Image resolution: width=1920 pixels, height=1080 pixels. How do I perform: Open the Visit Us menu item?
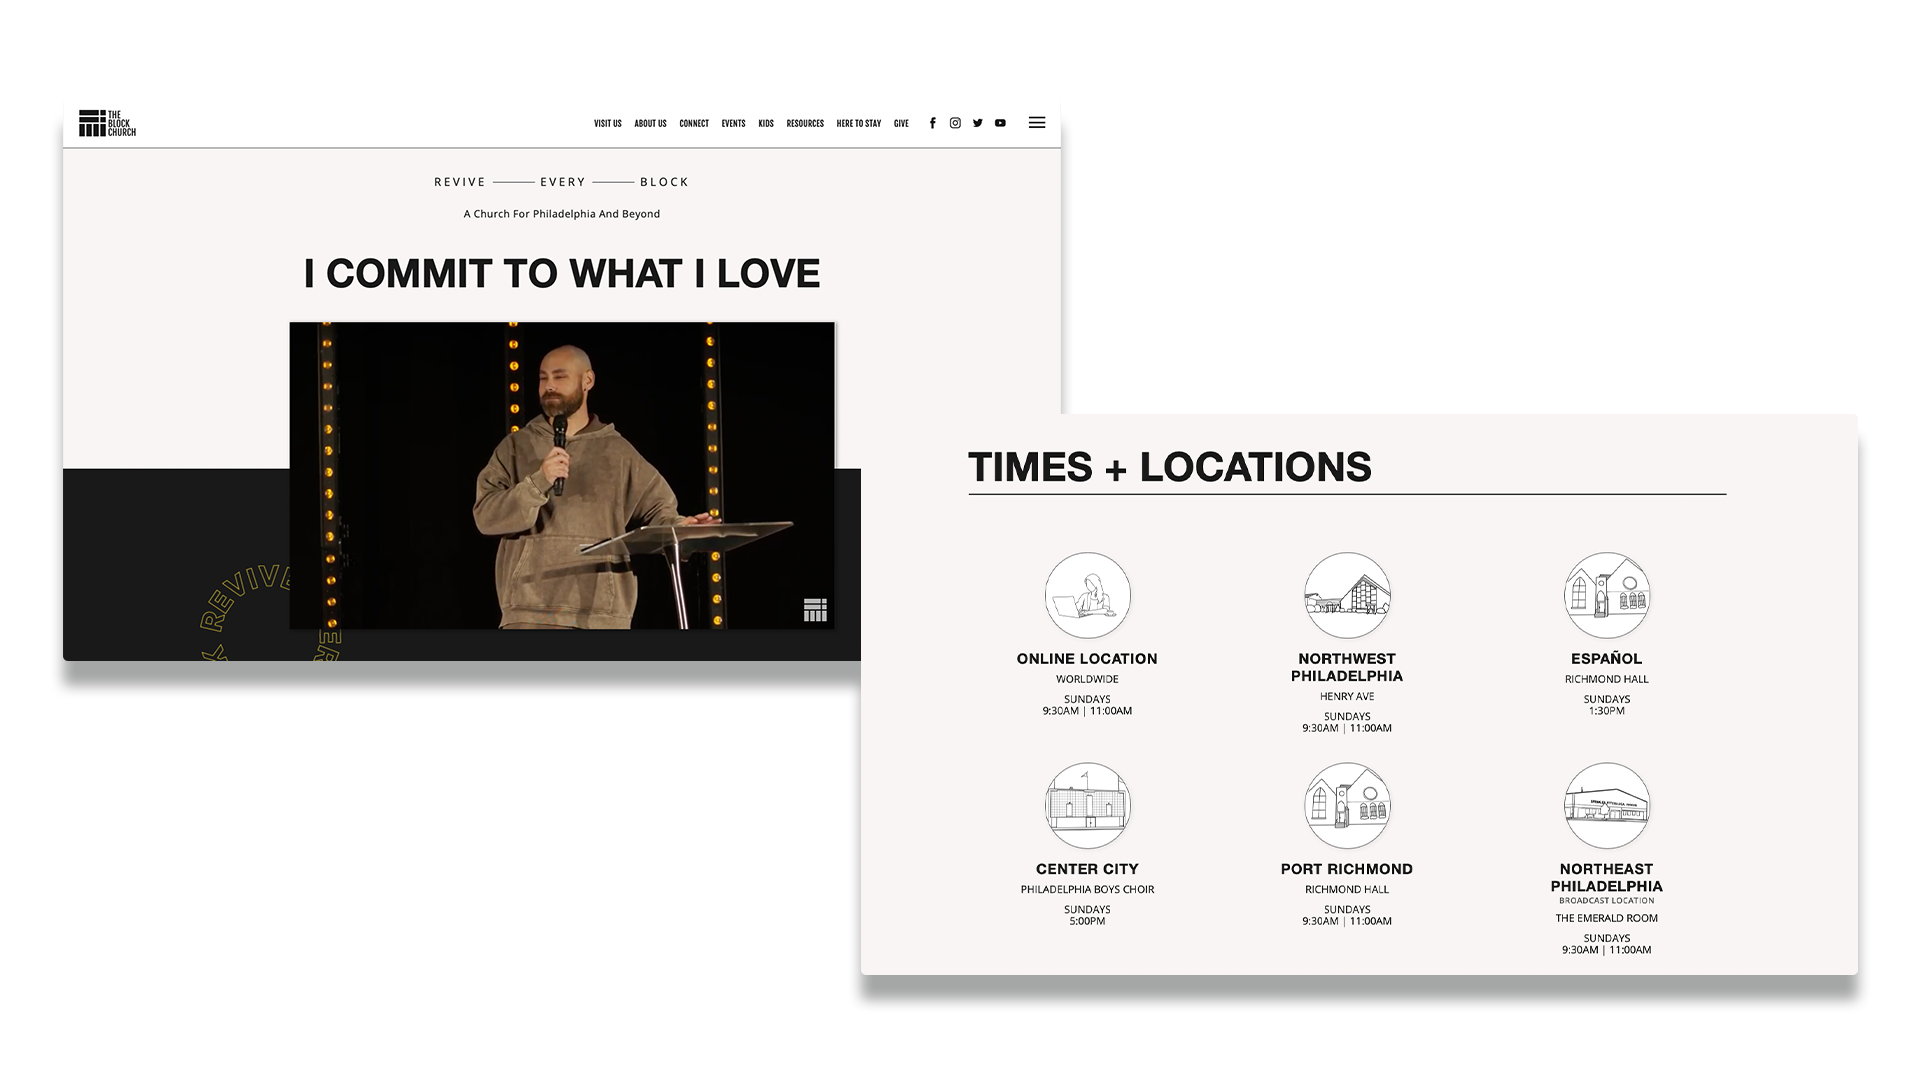pyautogui.click(x=607, y=124)
